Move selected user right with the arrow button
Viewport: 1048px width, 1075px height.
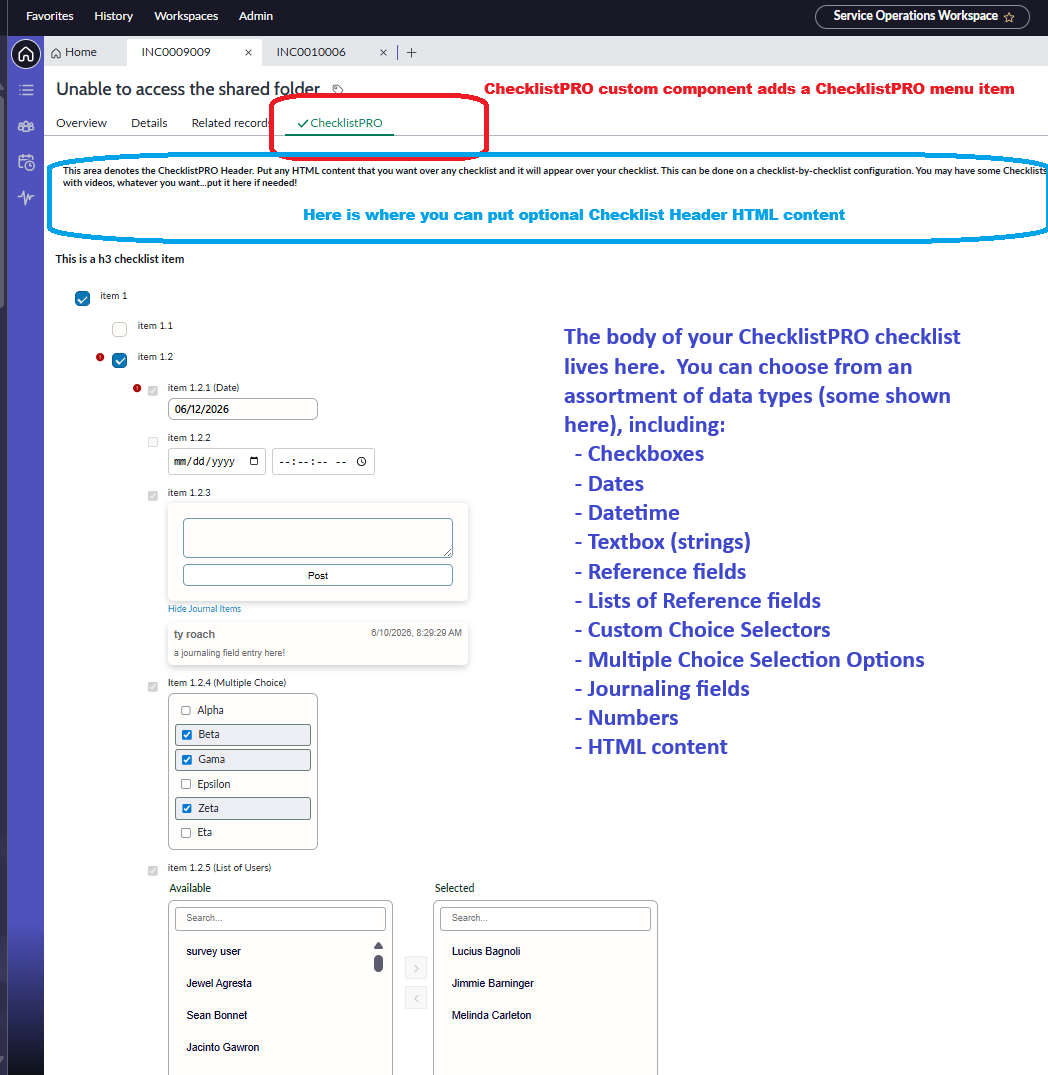click(x=416, y=968)
